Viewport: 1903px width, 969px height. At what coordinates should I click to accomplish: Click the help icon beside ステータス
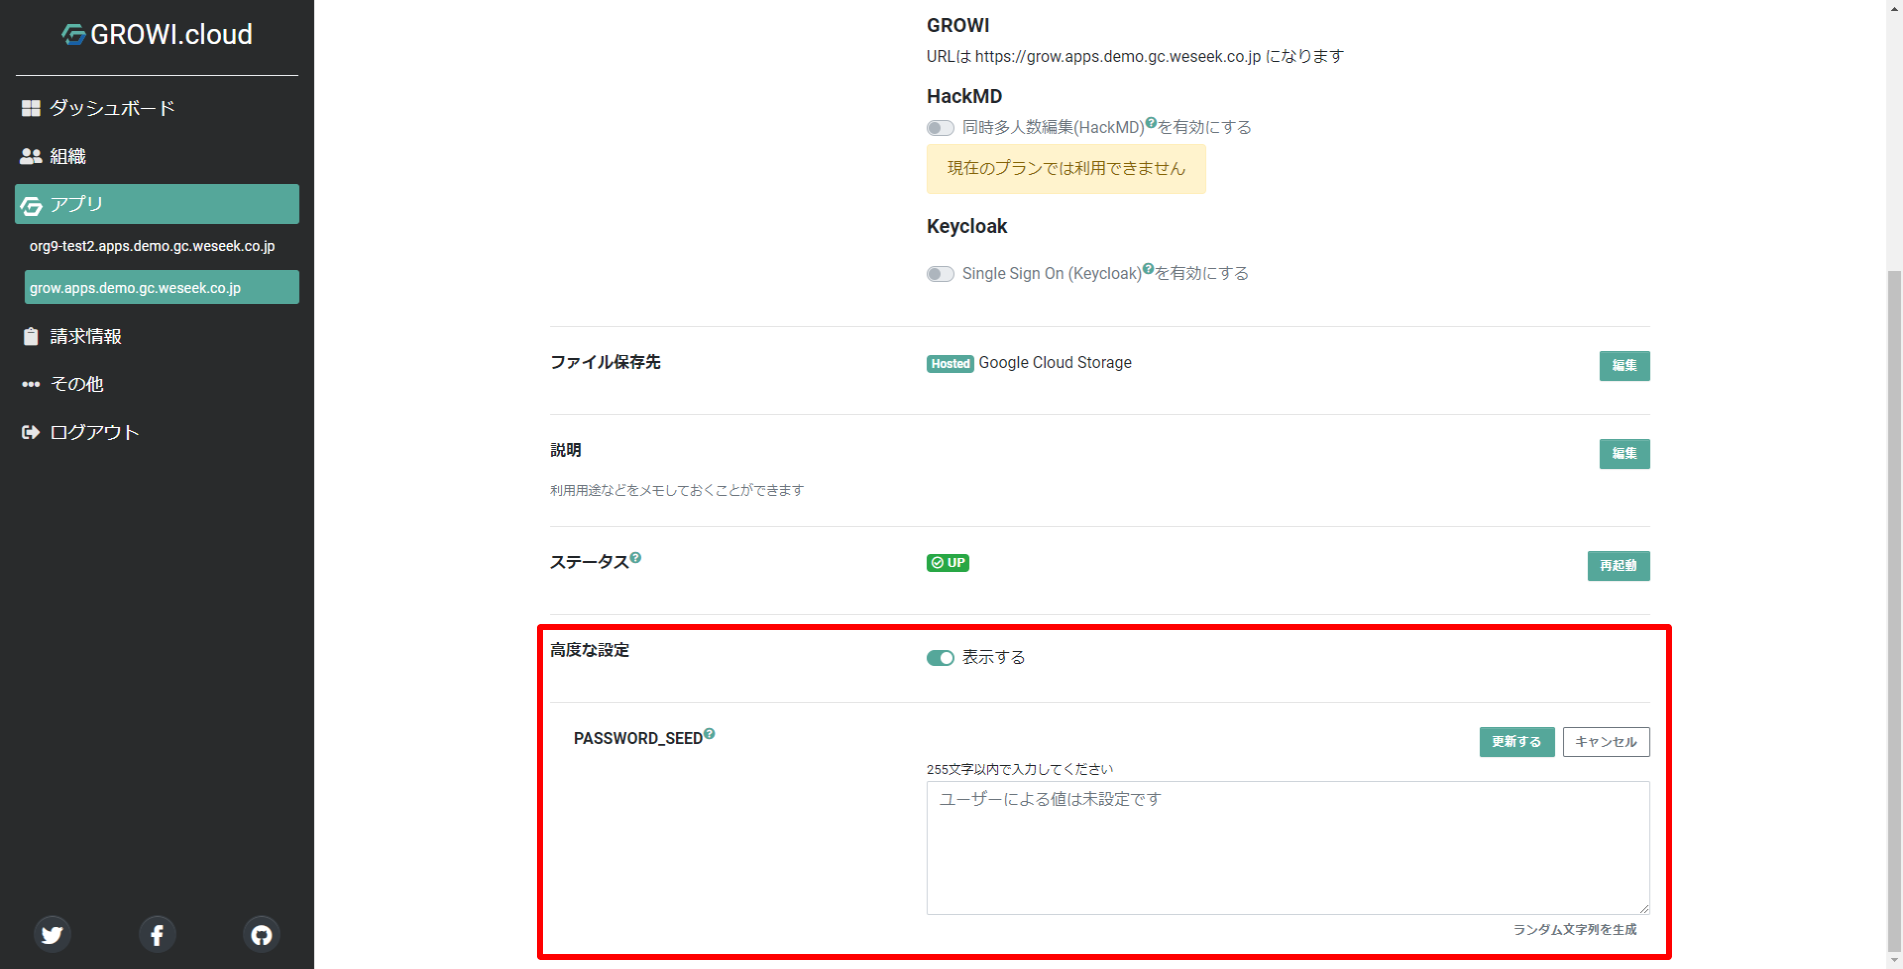(636, 557)
